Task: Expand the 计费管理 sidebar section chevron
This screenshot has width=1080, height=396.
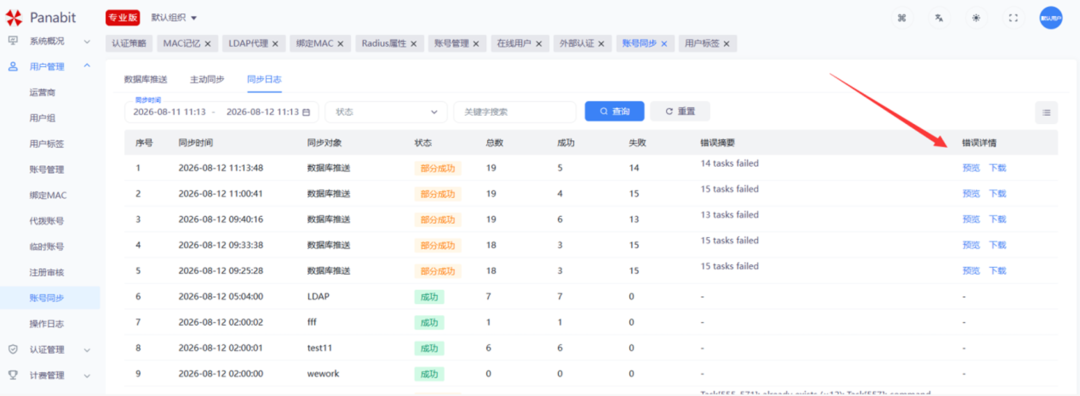Action: coord(87,375)
